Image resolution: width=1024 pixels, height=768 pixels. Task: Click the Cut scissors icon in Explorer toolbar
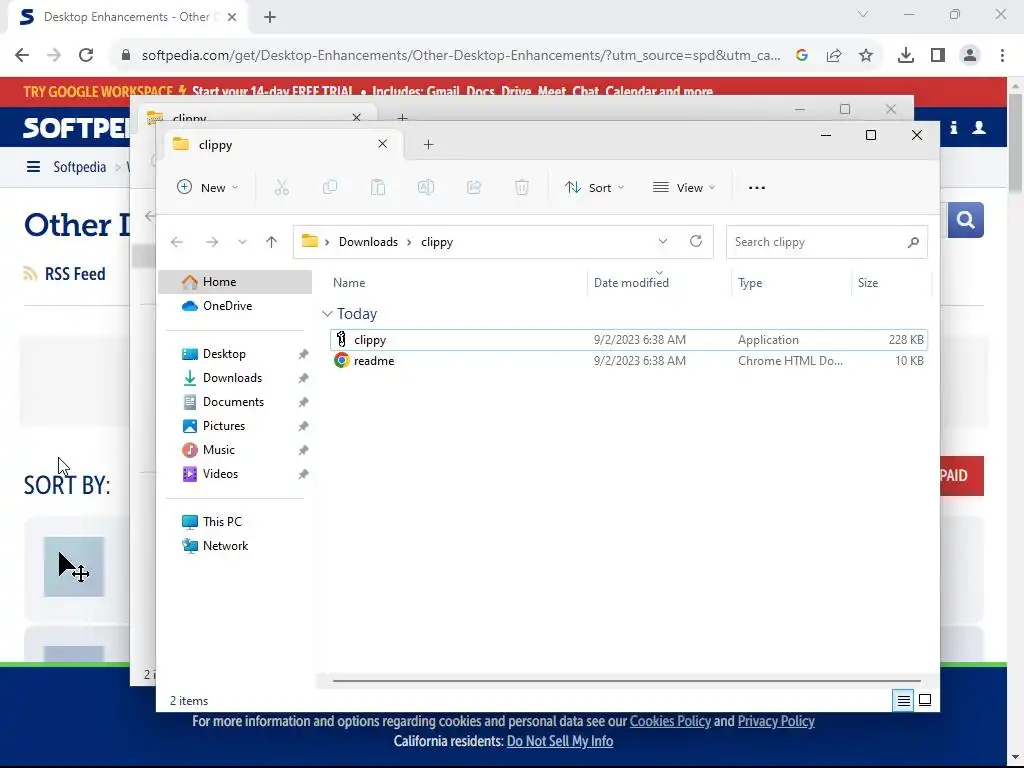(281, 188)
